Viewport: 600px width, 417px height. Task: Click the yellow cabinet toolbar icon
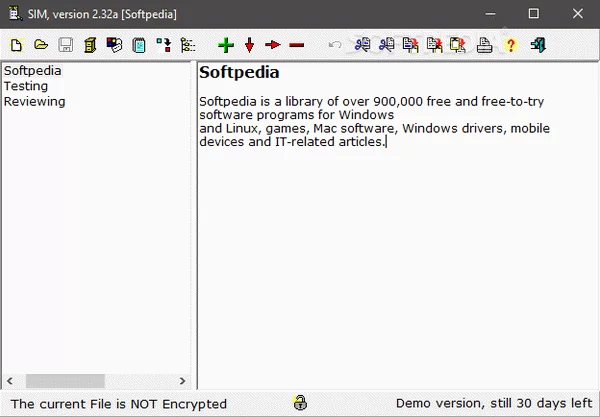(x=90, y=45)
